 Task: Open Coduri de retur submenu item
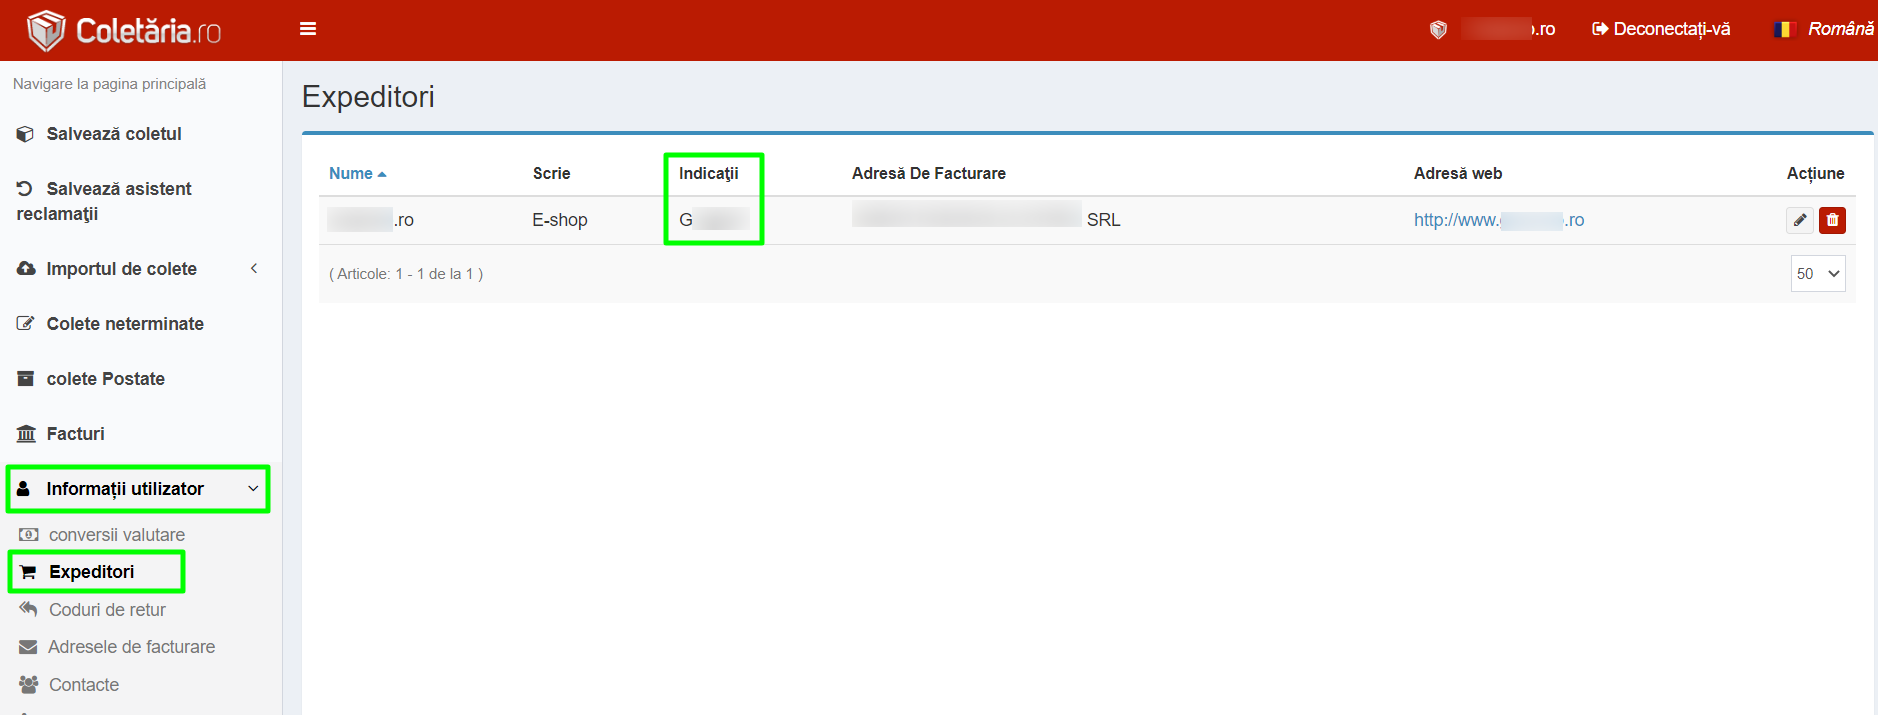(107, 610)
